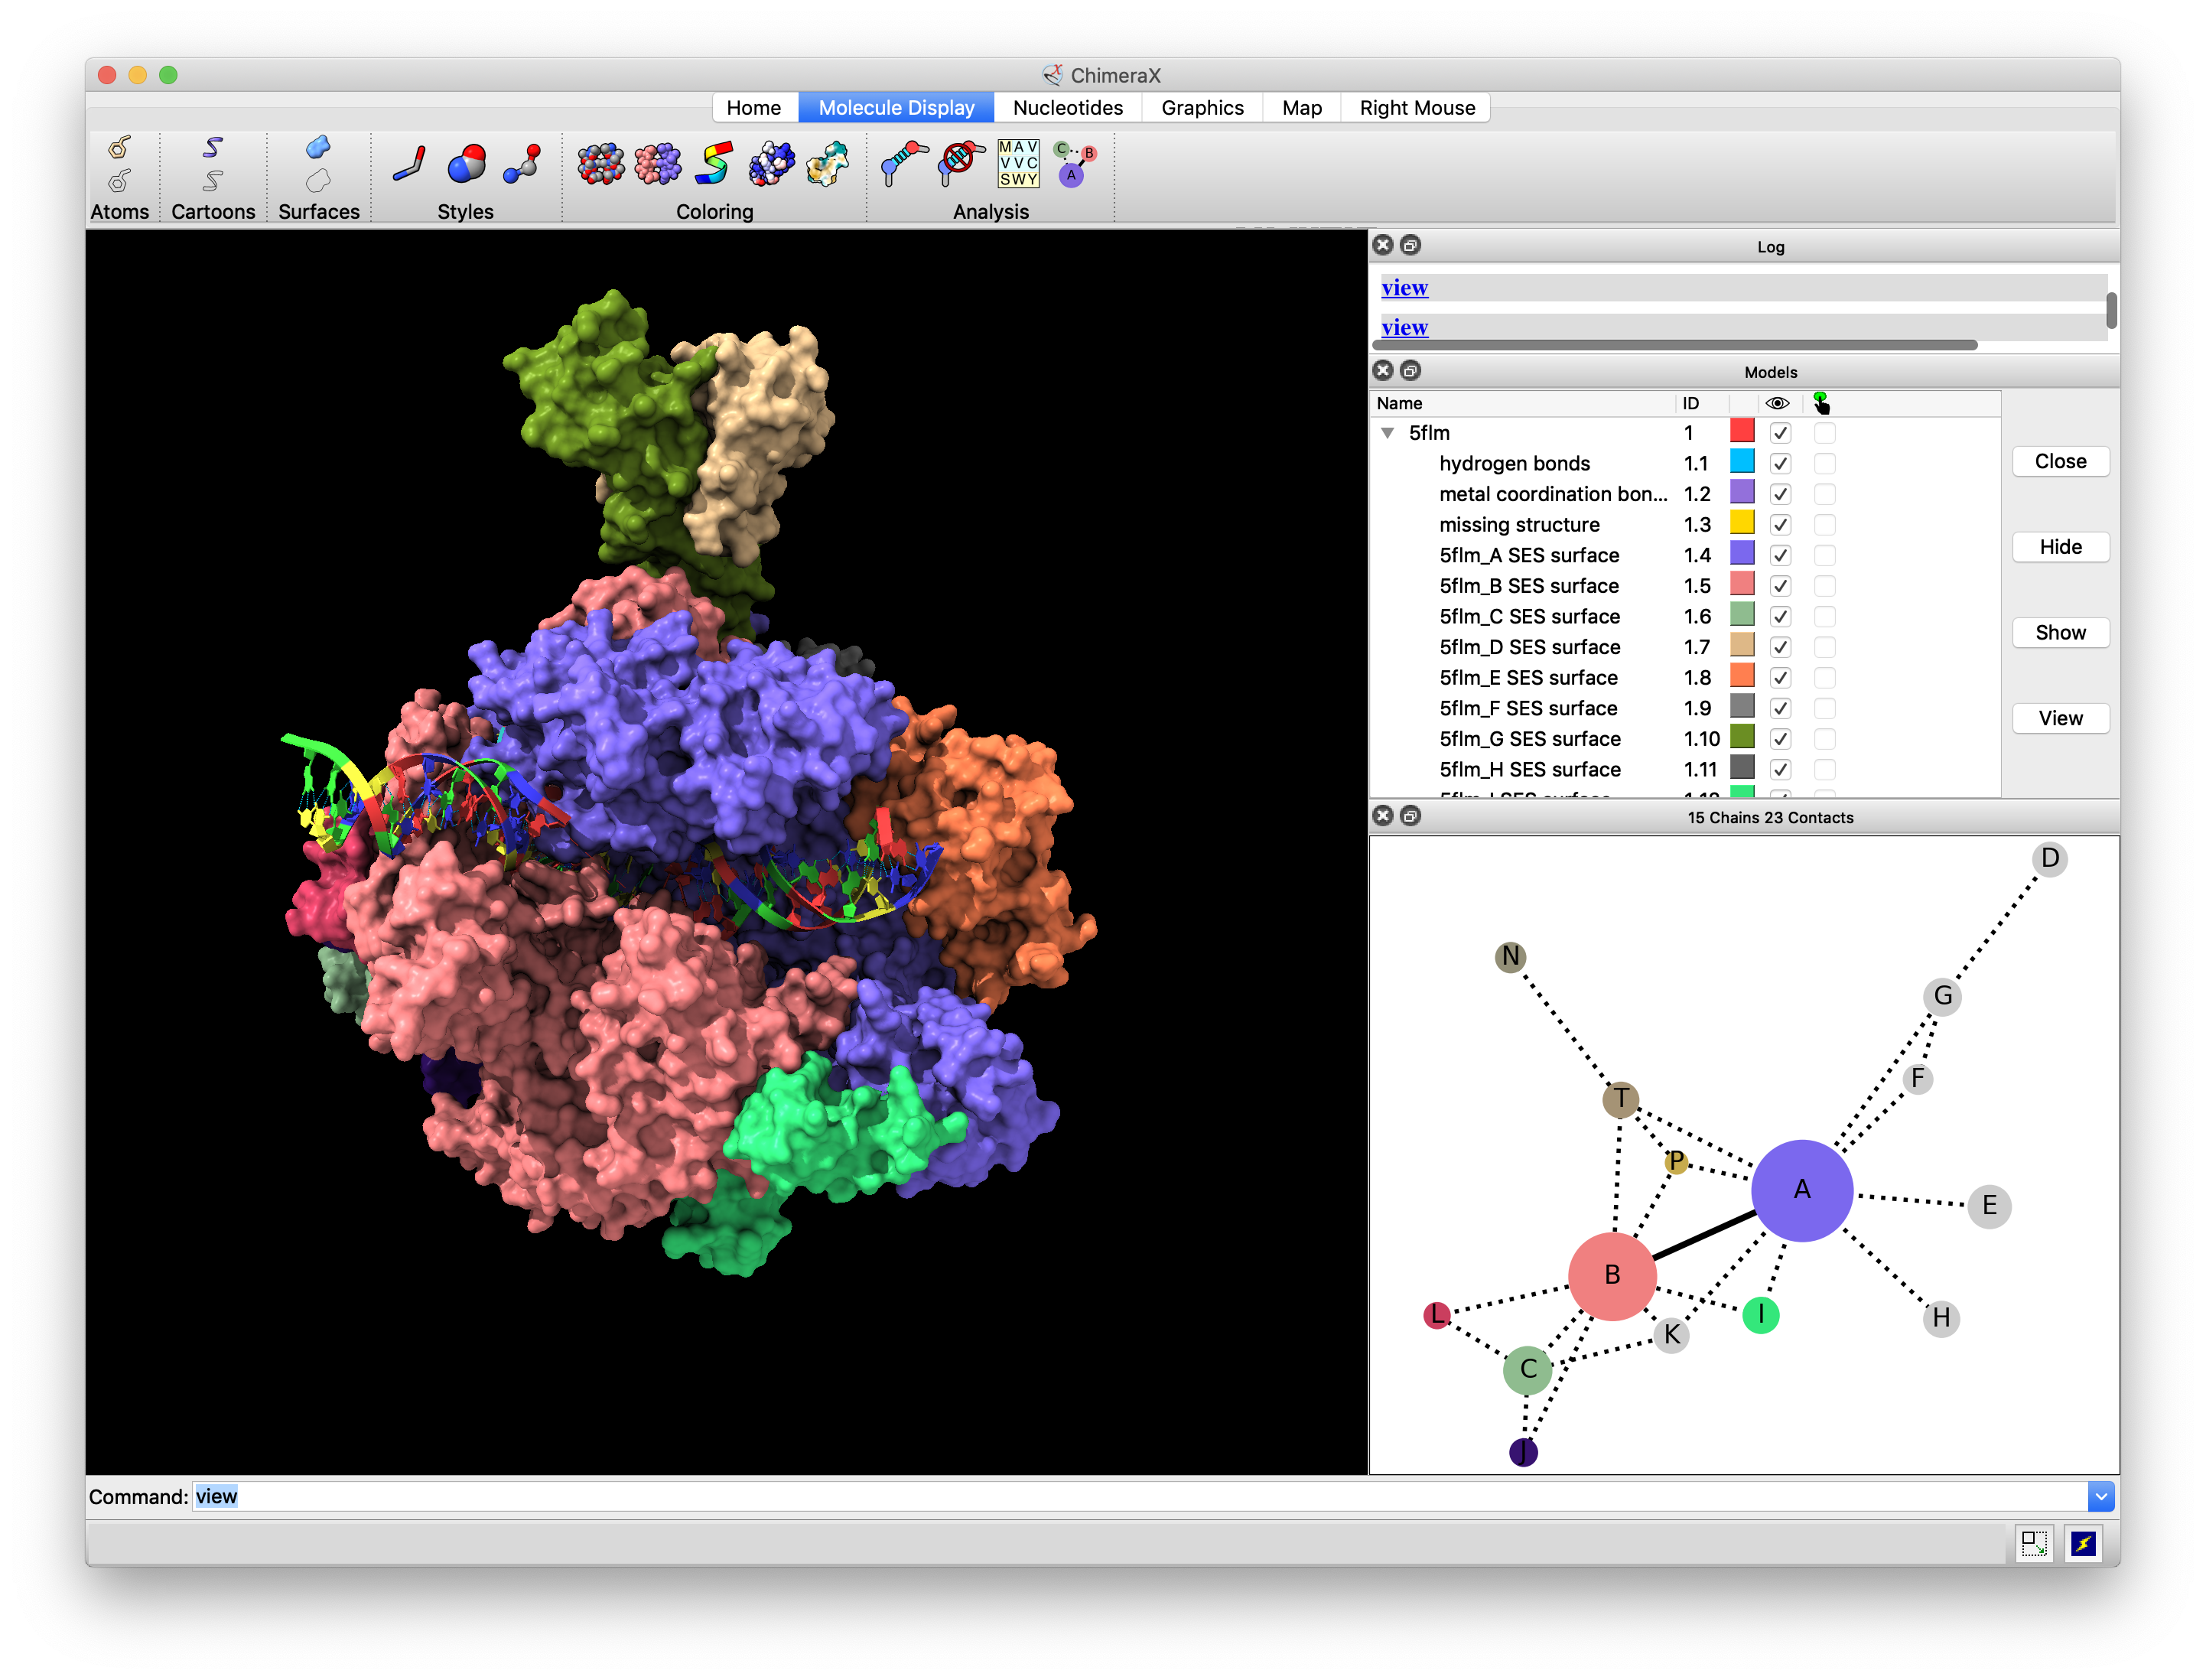2206x1680 pixels.
Task: Click chain A node in contacts graph
Action: [1802, 1190]
